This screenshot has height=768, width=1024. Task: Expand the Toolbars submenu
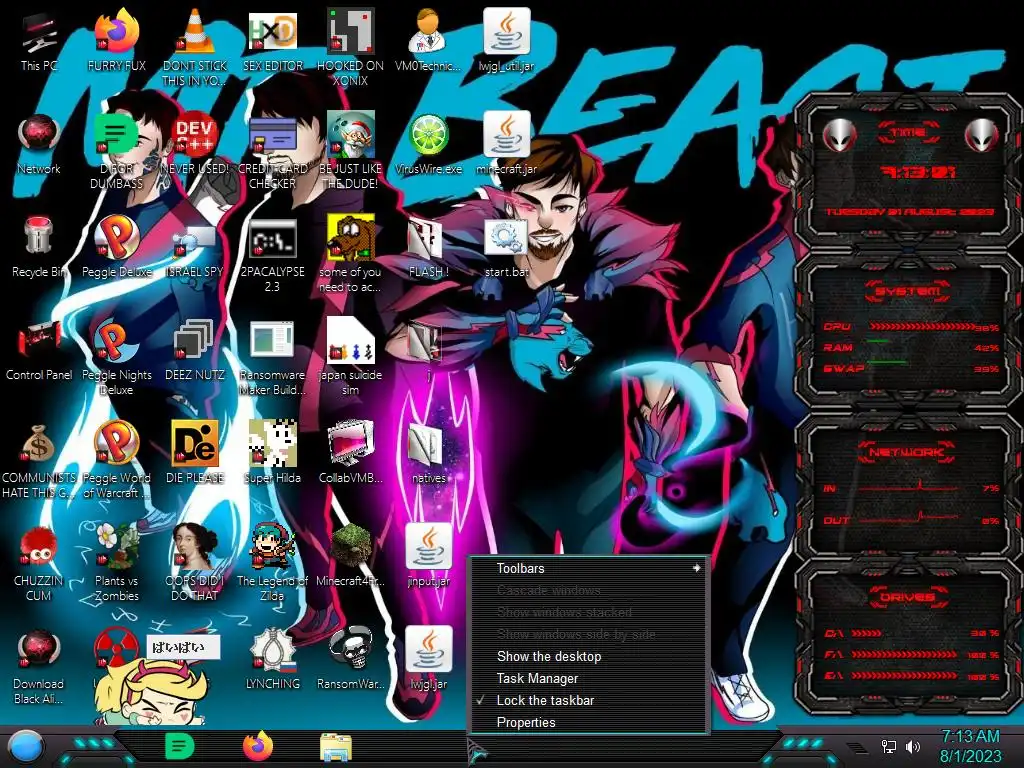588,568
